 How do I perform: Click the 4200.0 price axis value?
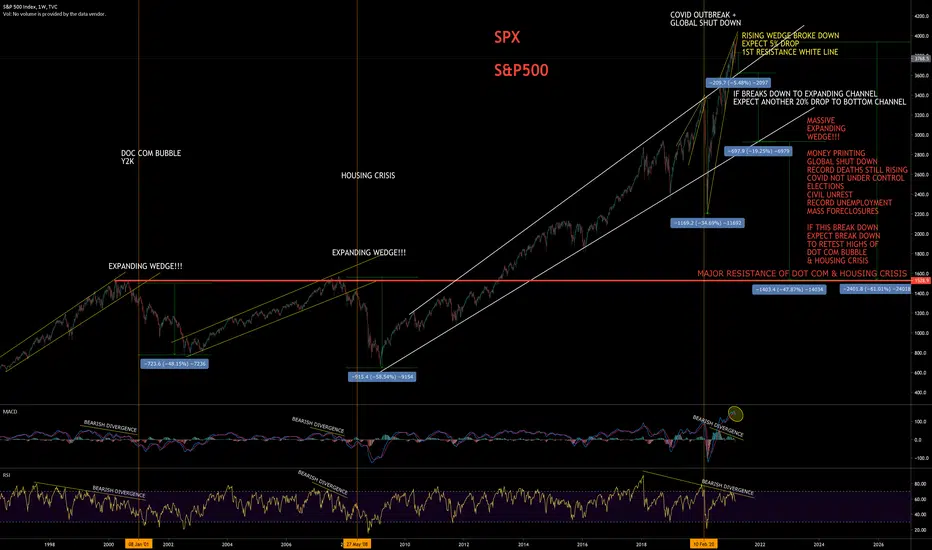922,16
